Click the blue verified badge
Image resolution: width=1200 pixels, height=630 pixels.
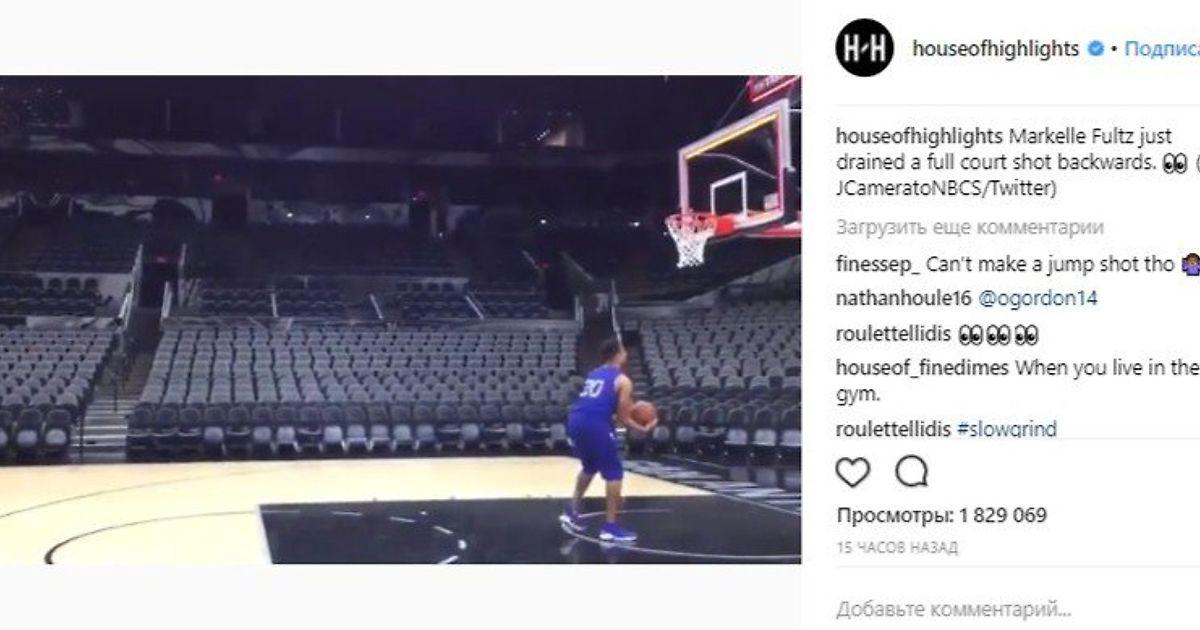1096,49
